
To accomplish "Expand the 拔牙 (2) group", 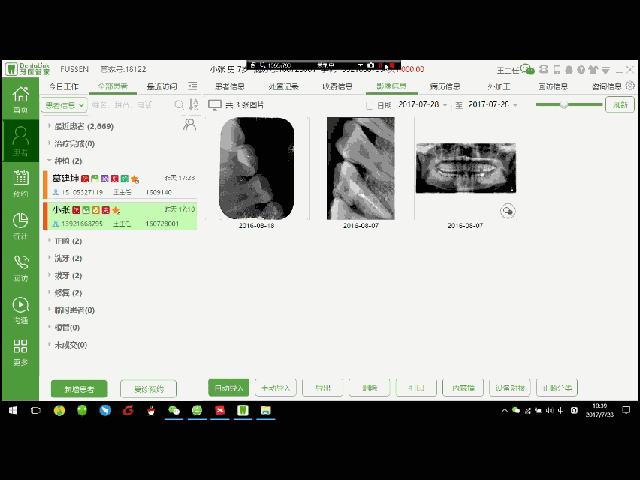I will 49,275.
